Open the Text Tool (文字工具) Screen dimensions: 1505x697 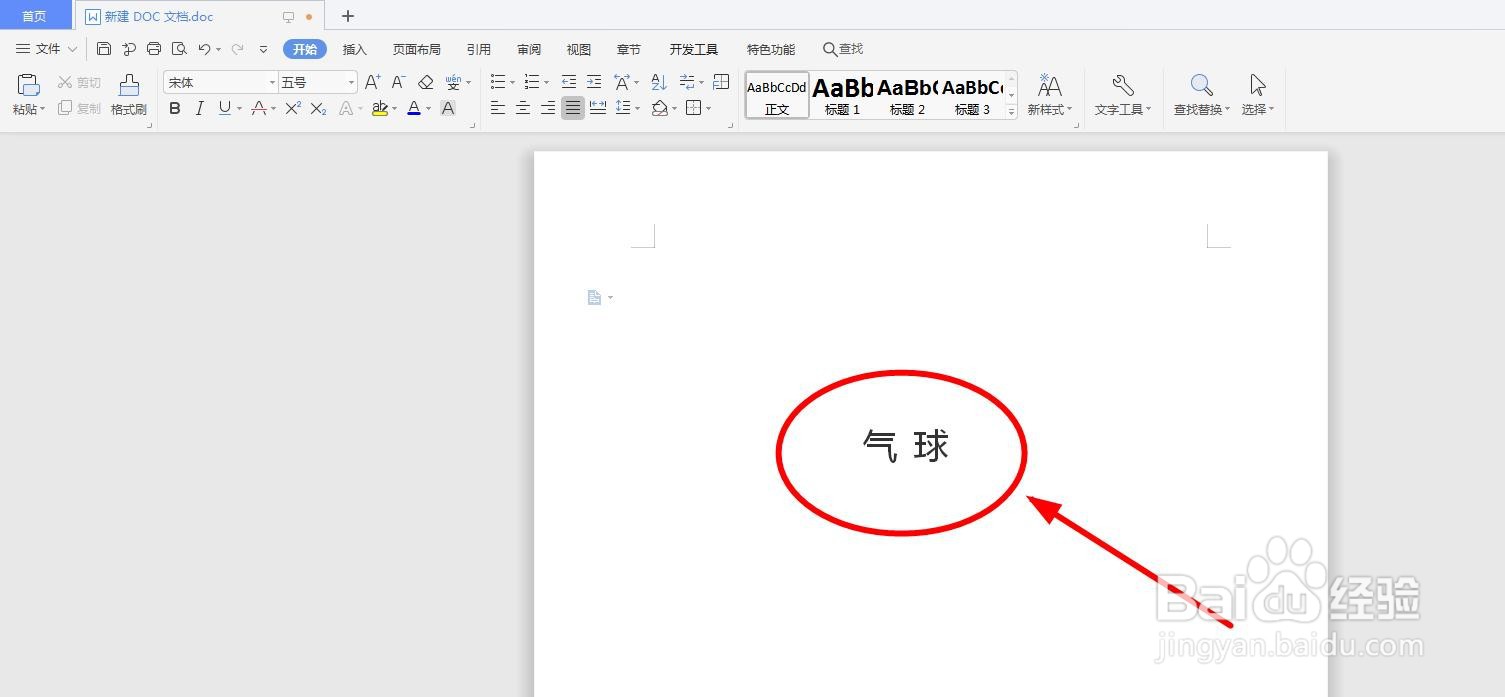coord(1122,95)
